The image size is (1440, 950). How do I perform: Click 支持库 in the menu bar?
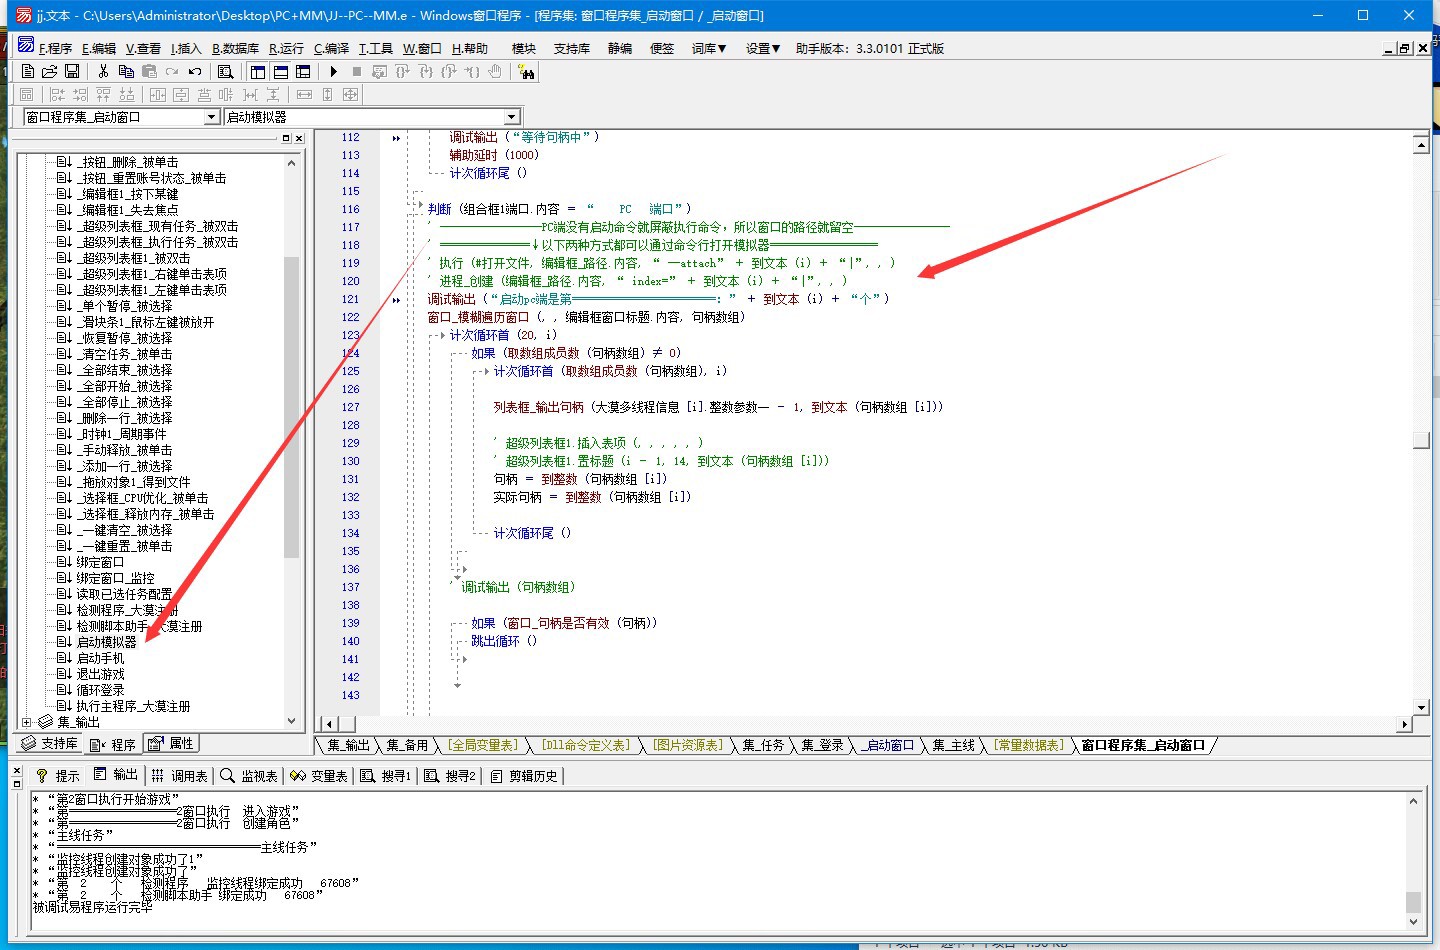point(571,48)
